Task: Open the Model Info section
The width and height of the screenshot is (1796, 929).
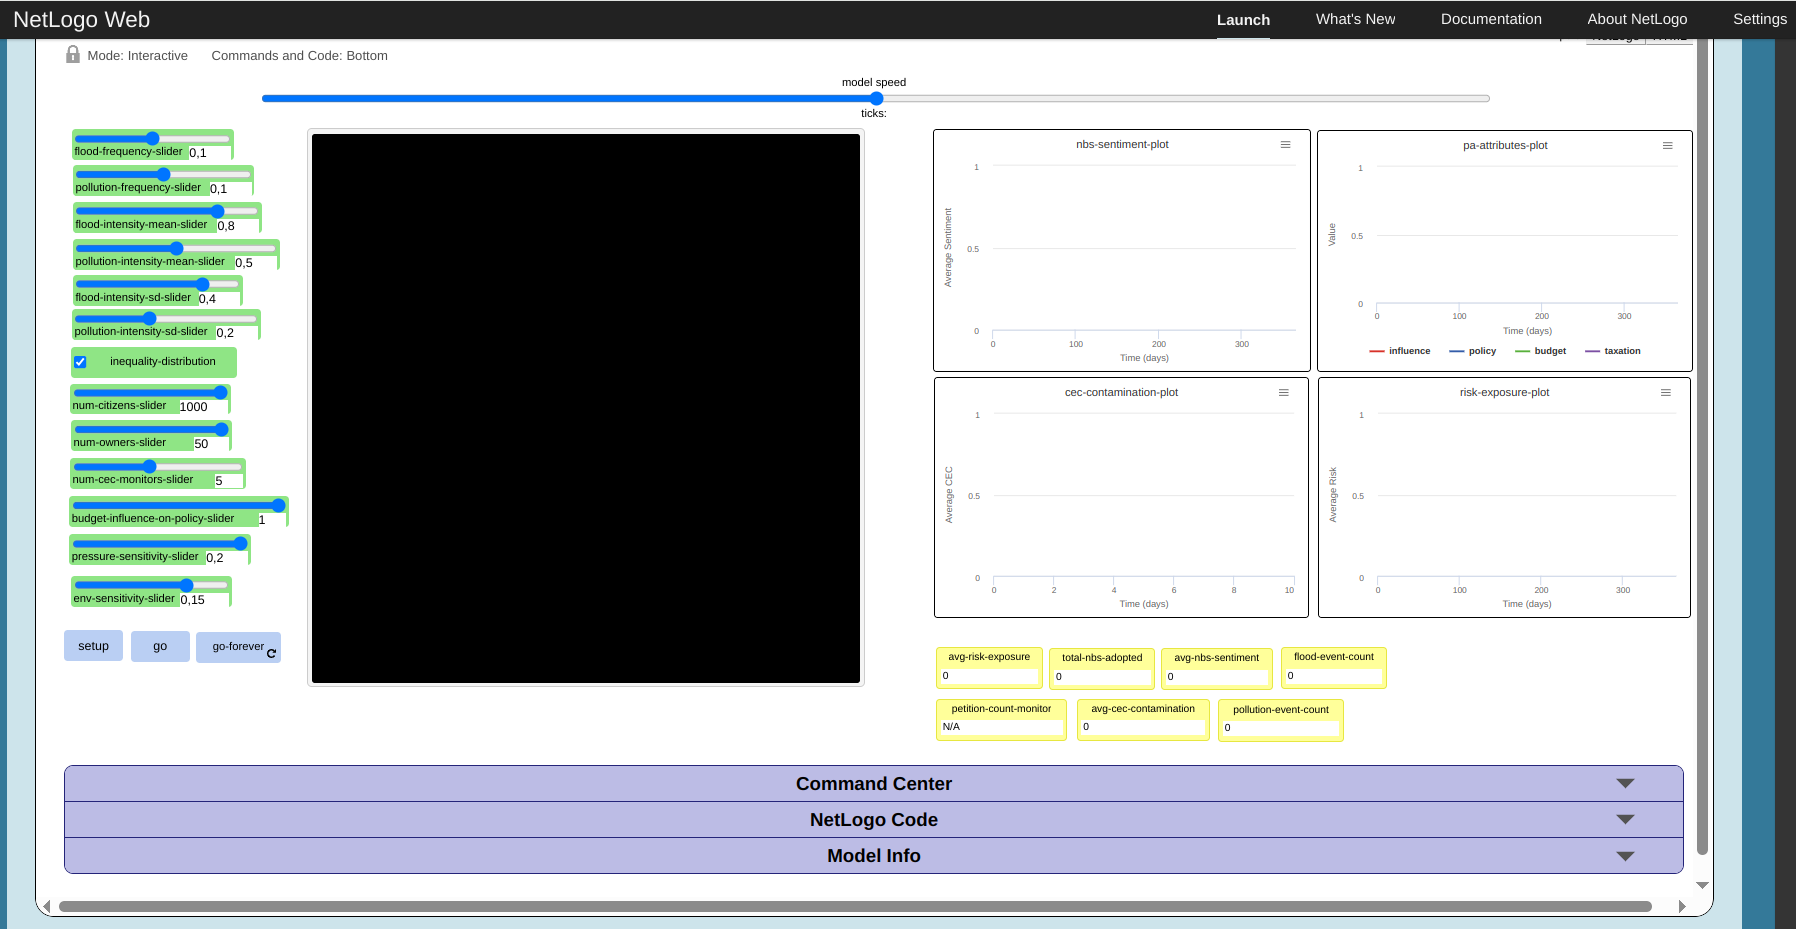Action: tap(873, 855)
